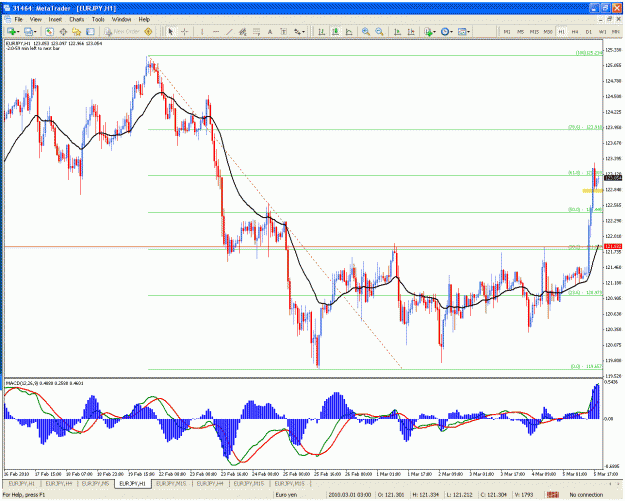Click the Indicators list icon
Image resolution: width=625 pixels, height=501 pixels.
pyautogui.click(x=428, y=32)
